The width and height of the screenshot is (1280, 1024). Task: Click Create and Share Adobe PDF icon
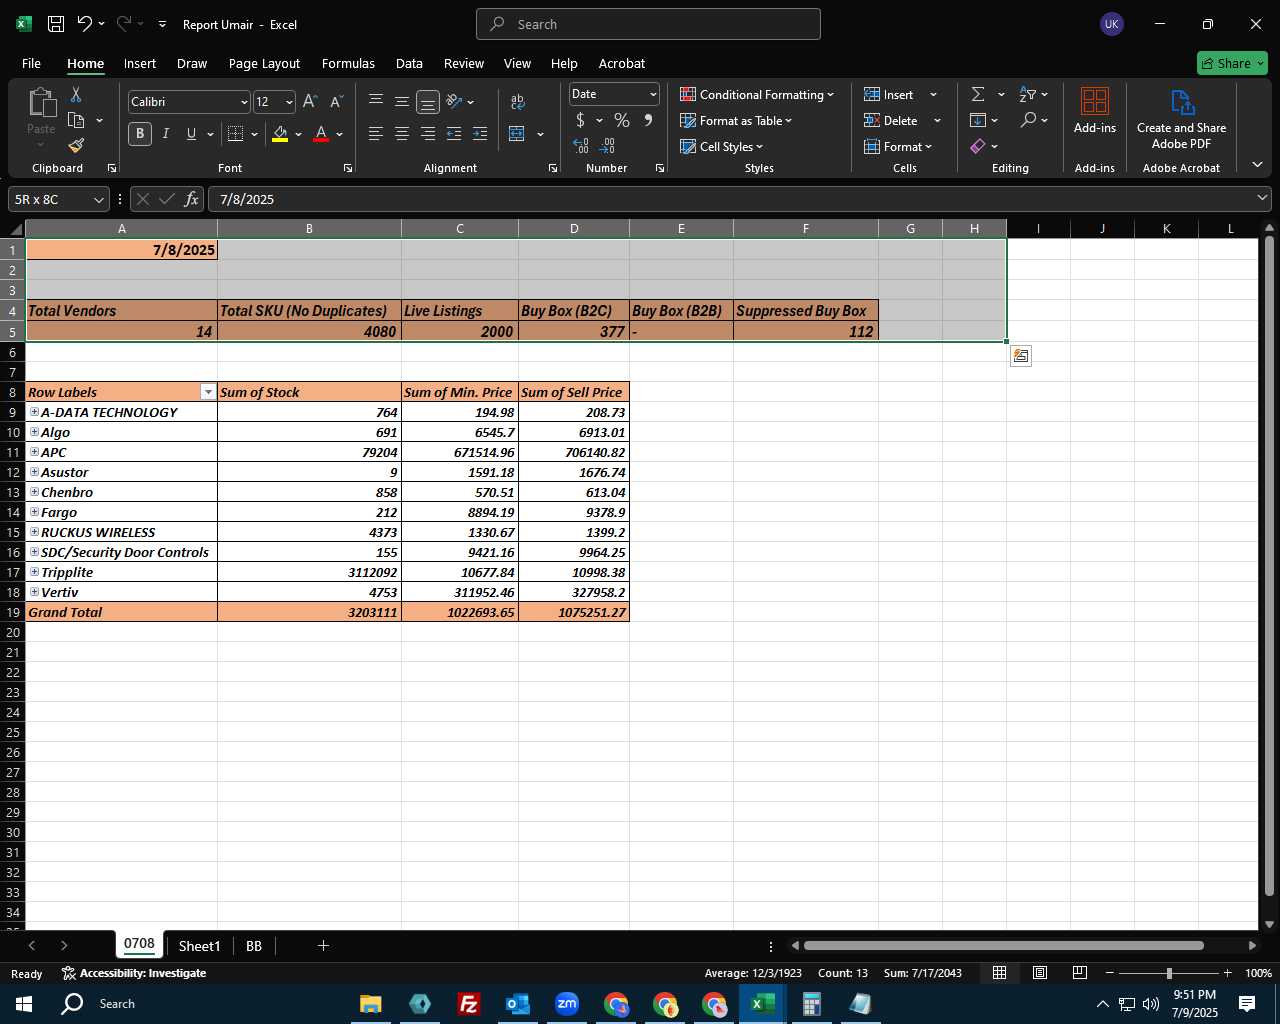[x=1181, y=118]
